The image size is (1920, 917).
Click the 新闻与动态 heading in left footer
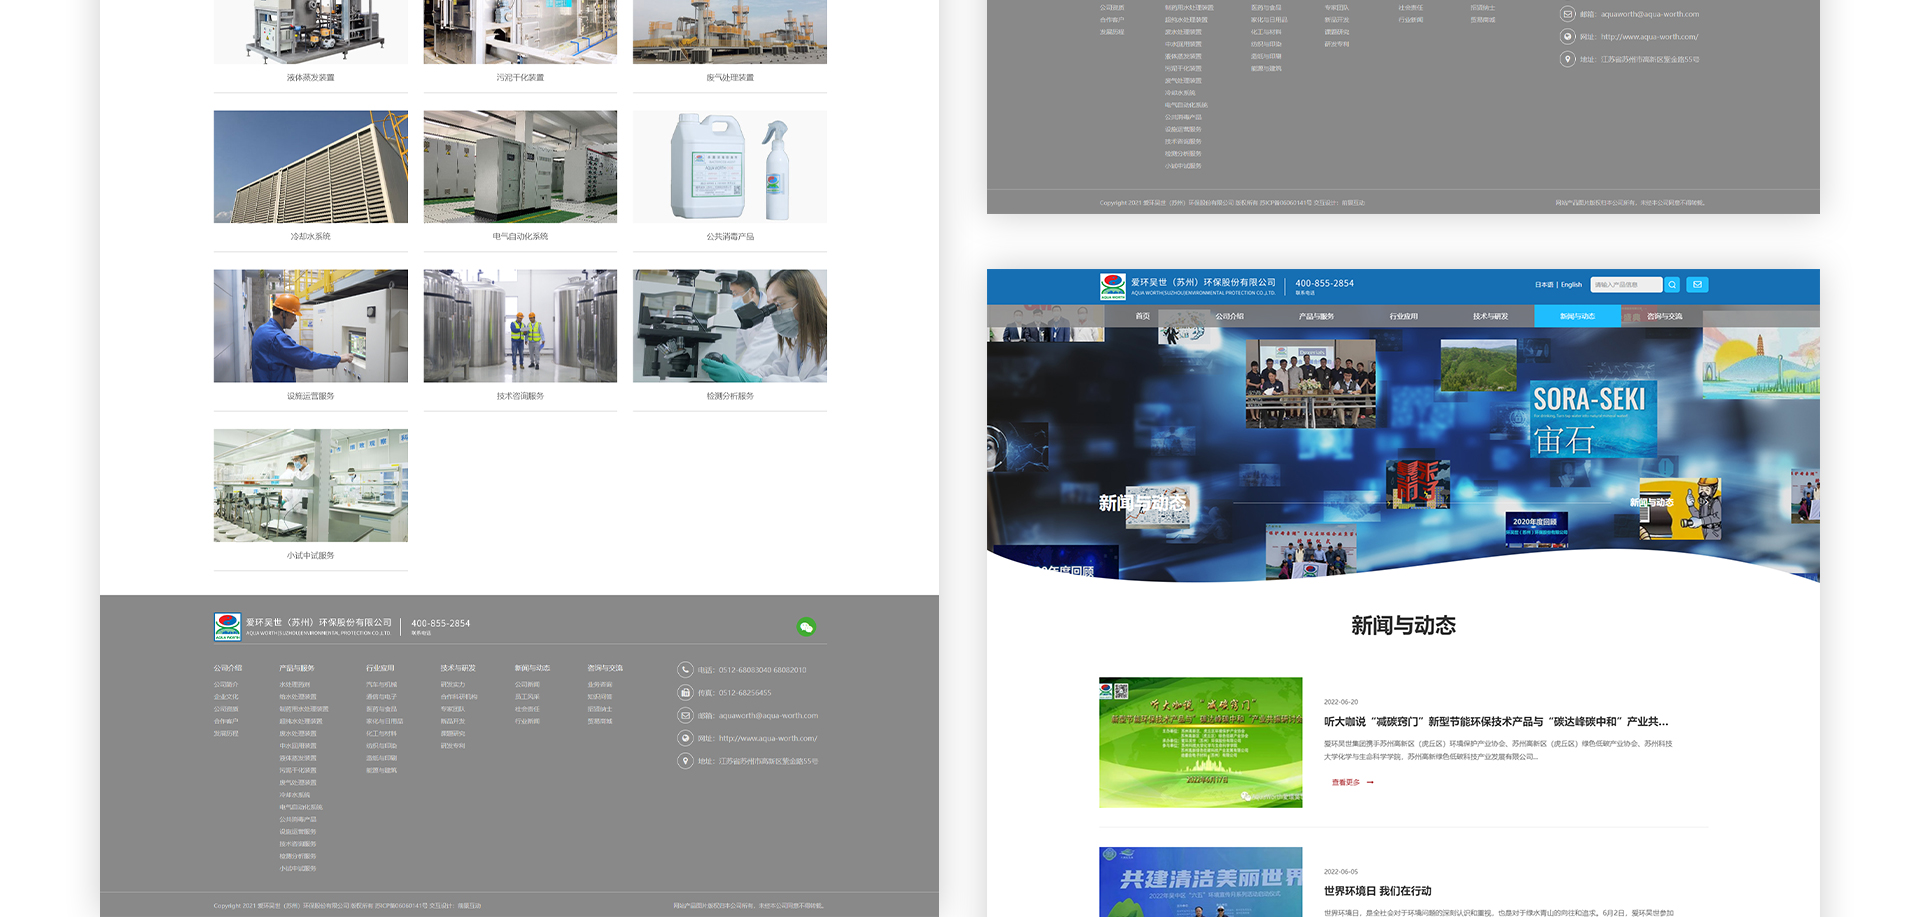[x=533, y=668]
